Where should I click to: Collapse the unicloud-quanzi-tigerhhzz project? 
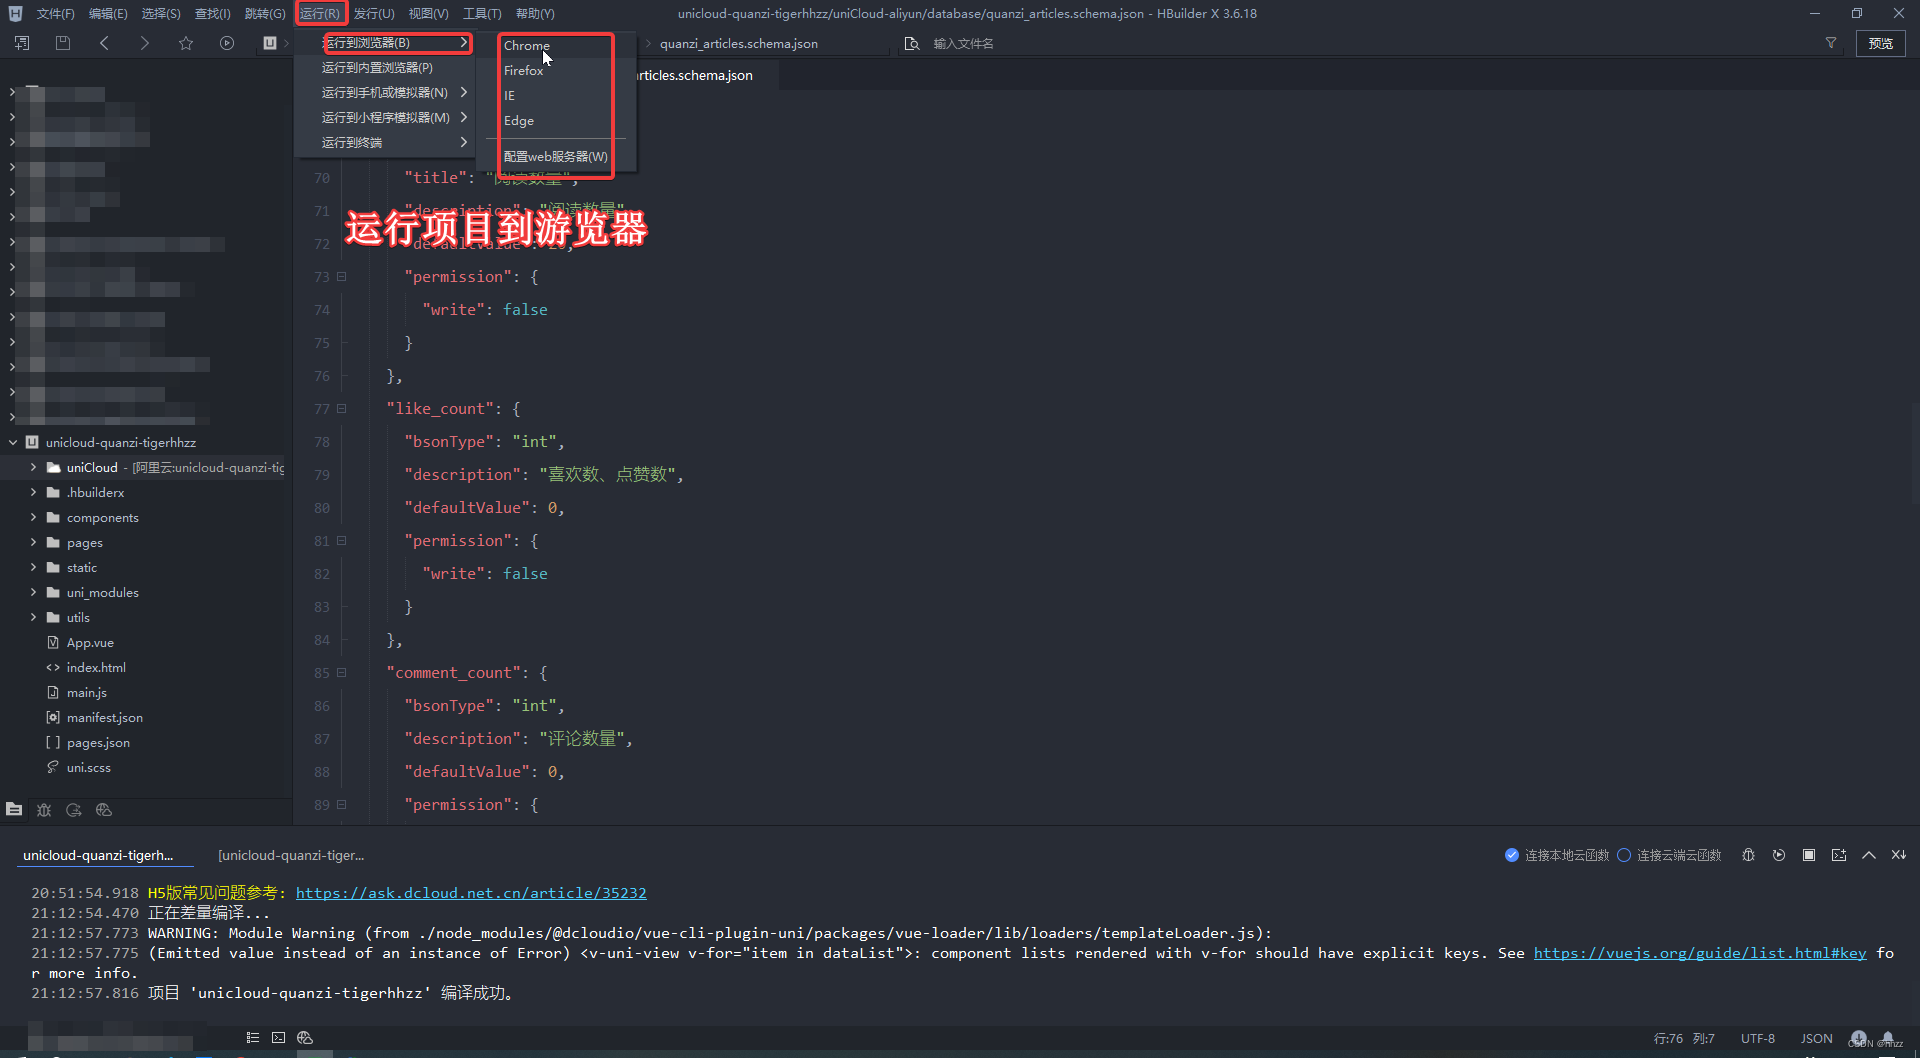13,442
